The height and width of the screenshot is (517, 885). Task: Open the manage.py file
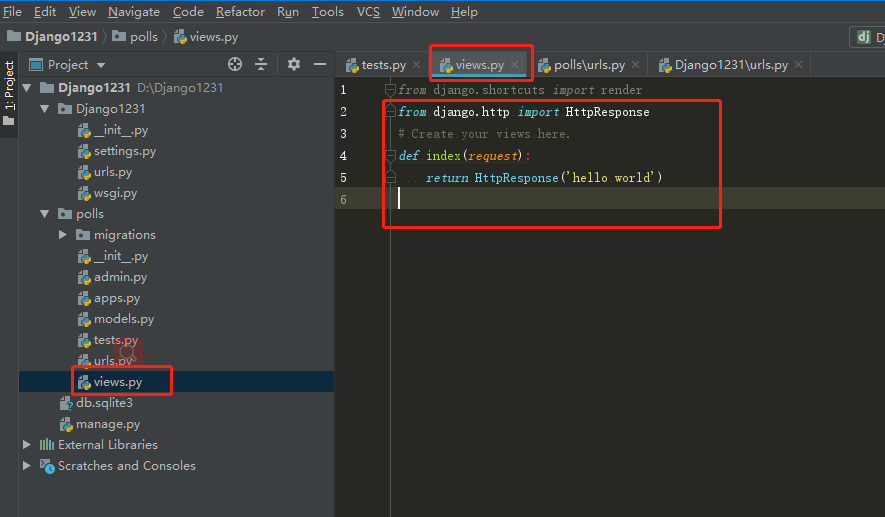pos(107,424)
